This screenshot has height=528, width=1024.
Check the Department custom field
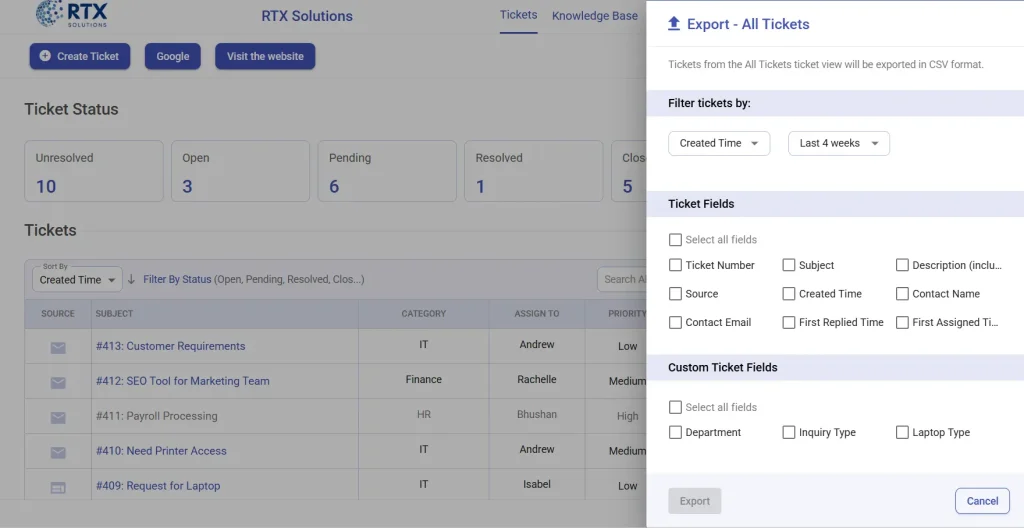point(675,432)
